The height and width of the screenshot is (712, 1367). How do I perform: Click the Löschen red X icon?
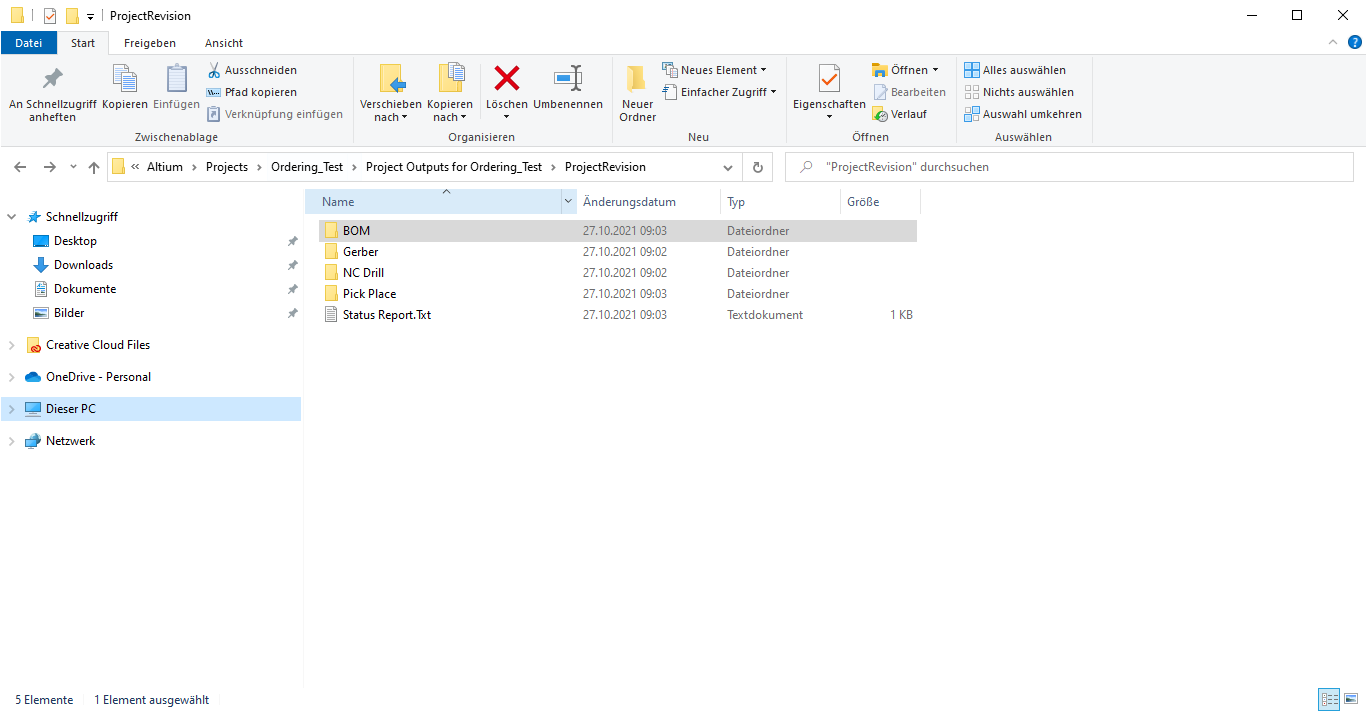[507, 78]
